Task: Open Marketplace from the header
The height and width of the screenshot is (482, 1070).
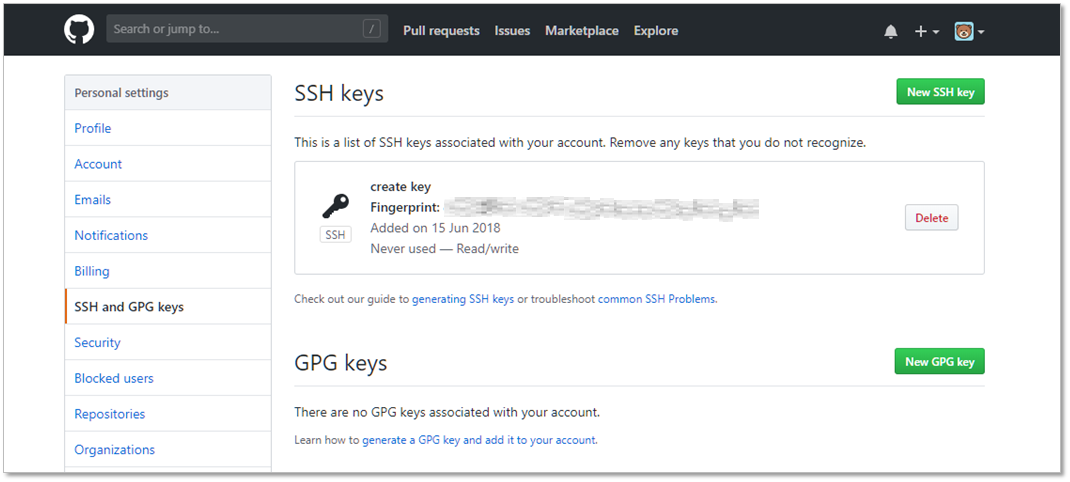Action: (581, 31)
